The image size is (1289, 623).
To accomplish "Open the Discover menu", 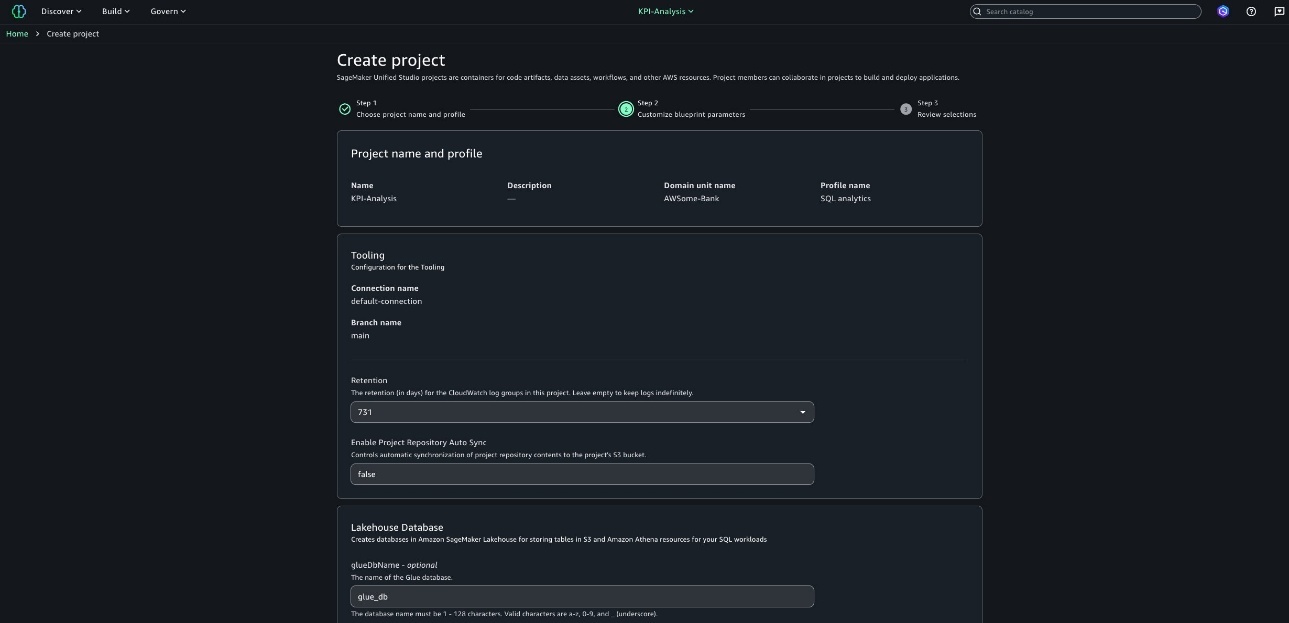I will pos(61,11).
